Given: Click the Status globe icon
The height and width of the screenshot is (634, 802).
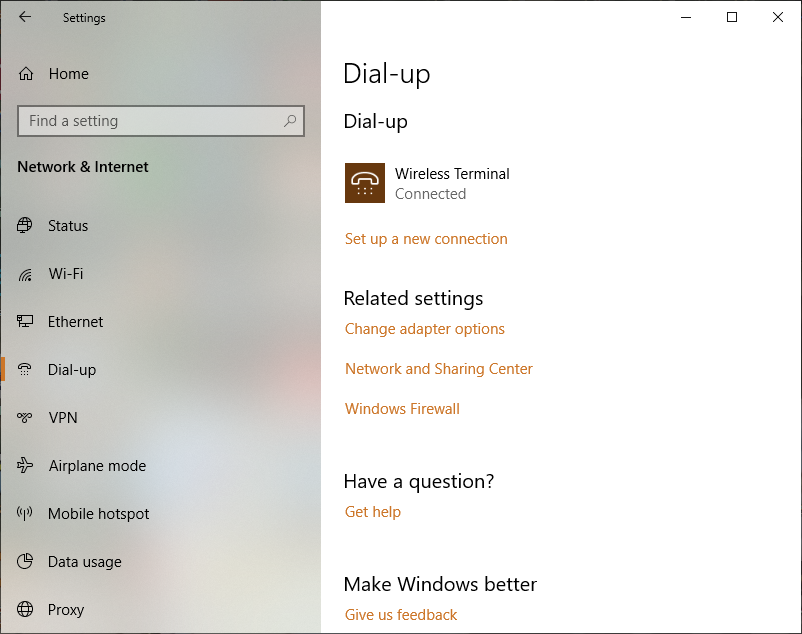Looking at the screenshot, I should tap(25, 225).
